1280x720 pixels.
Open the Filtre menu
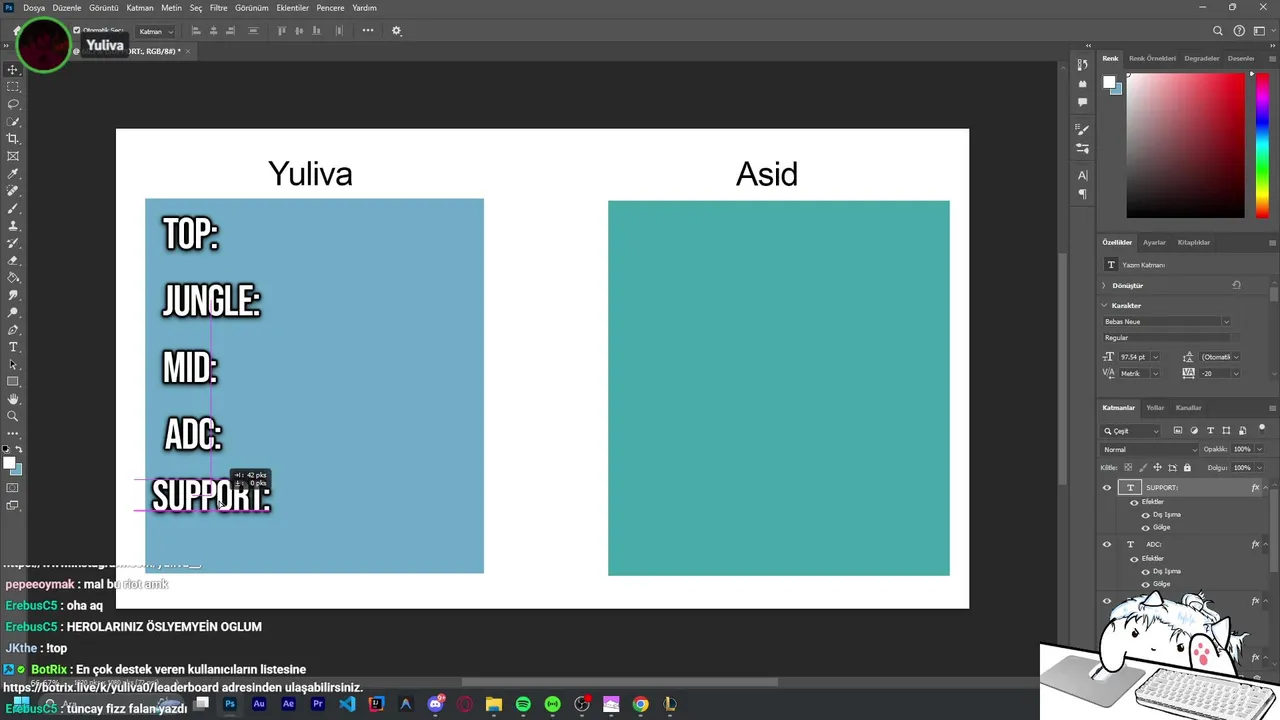[x=218, y=8]
